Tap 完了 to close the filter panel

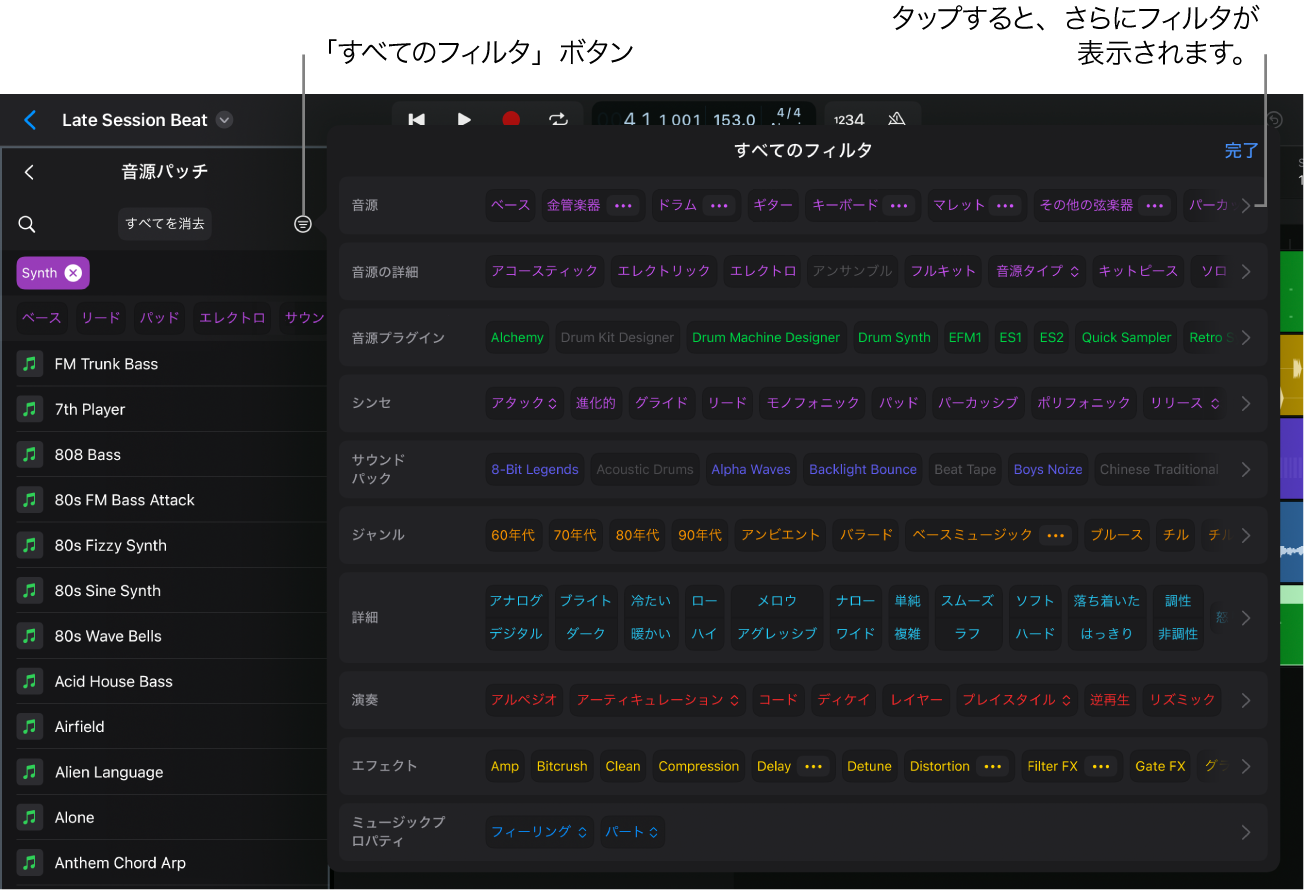(1241, 150)
